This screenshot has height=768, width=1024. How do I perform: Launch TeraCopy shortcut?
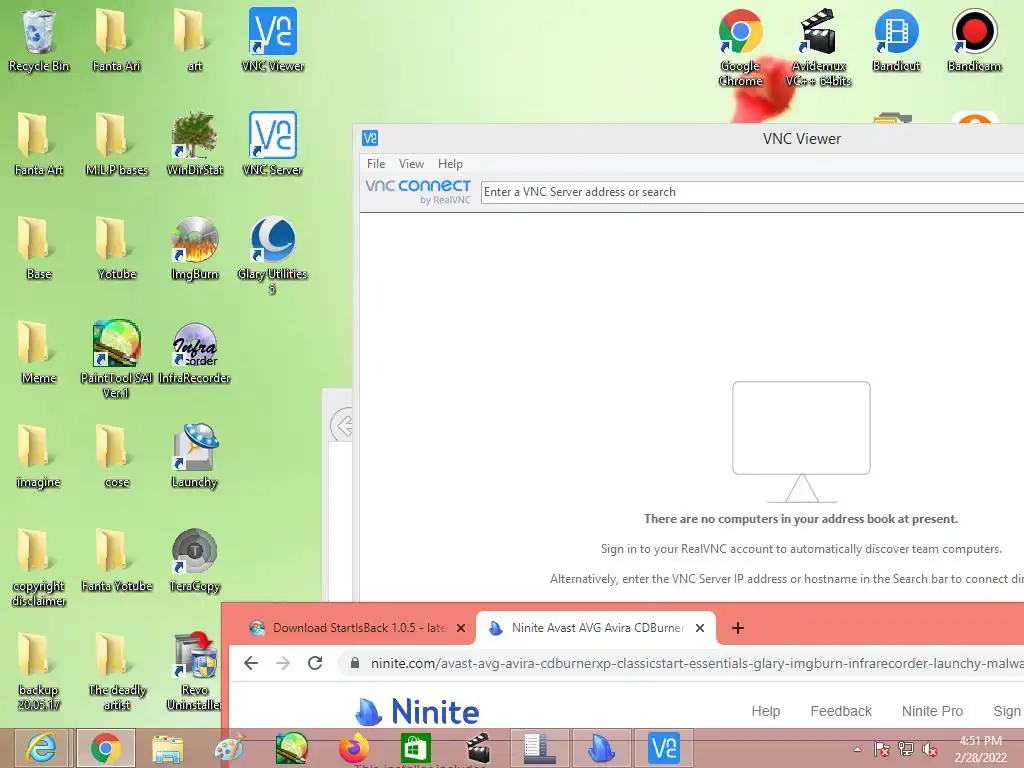point(194,560)
